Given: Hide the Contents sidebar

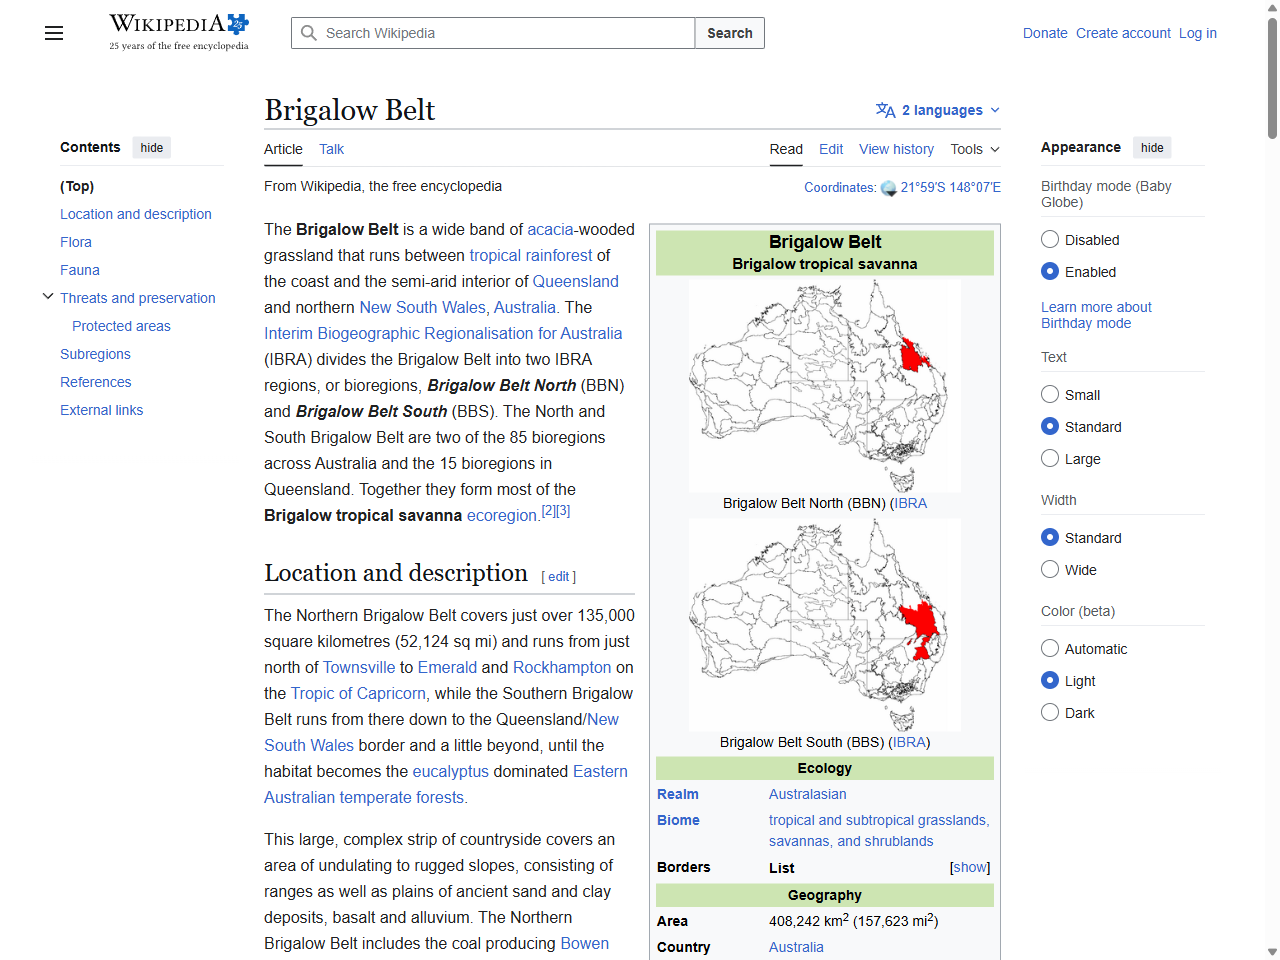Looking at the screenshot, I should 151,147.
